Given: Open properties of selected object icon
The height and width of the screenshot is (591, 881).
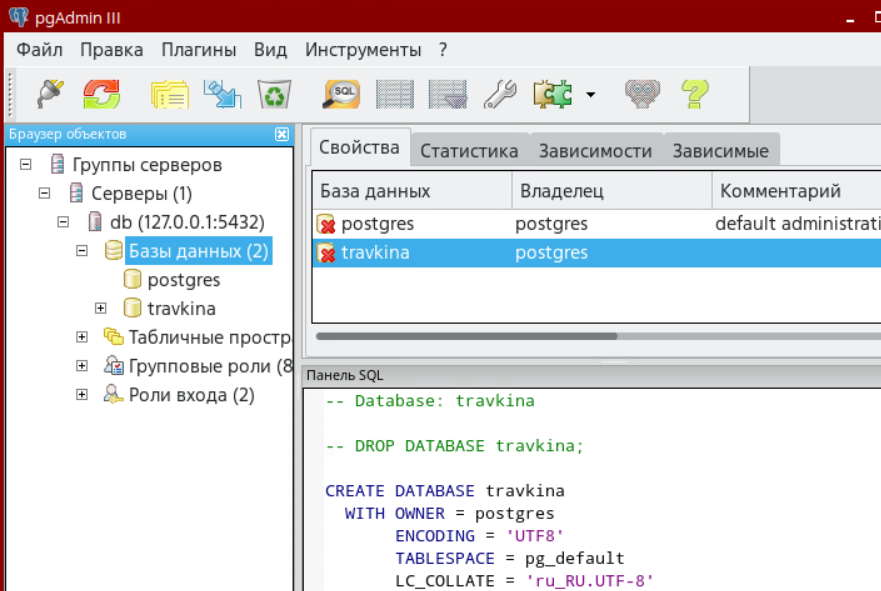Looking at the screenshot, I should [170, 94].
